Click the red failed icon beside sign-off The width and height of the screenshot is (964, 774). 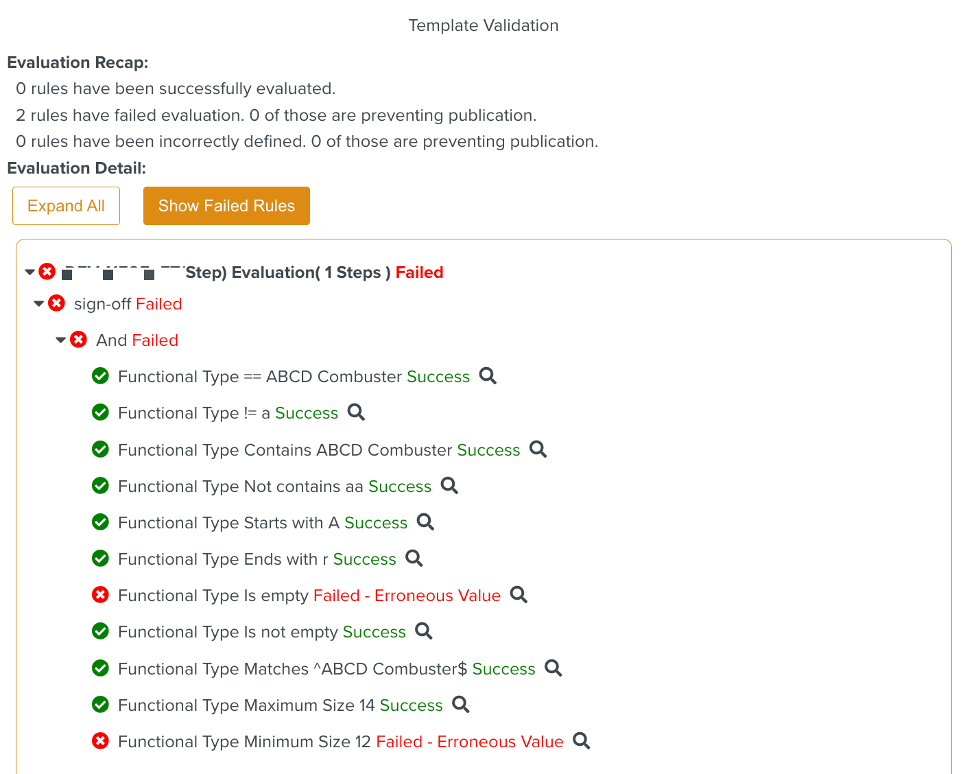pyautogui.click(x=57, y=303)
